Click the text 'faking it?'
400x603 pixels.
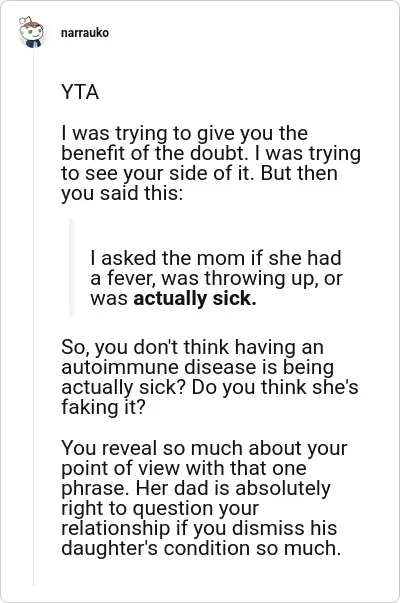(103, 407)
